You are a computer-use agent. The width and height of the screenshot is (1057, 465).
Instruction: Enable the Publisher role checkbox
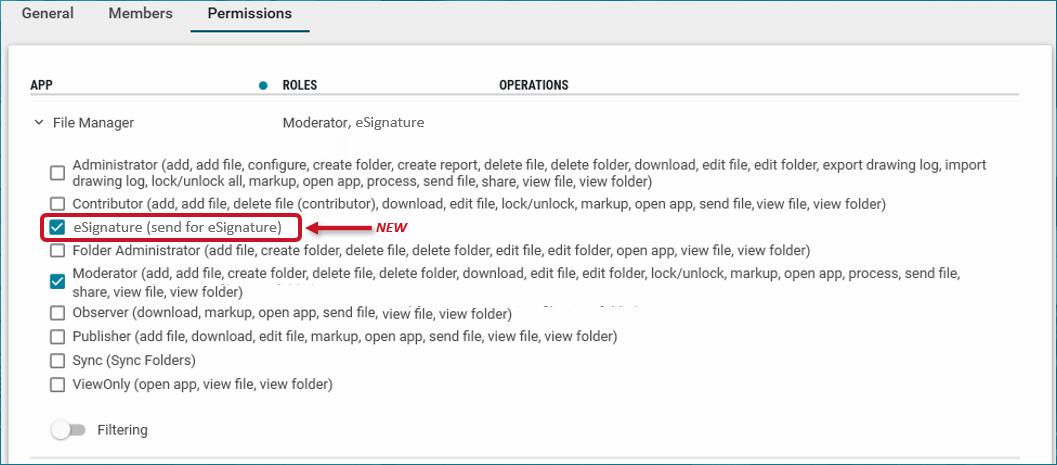58,337
